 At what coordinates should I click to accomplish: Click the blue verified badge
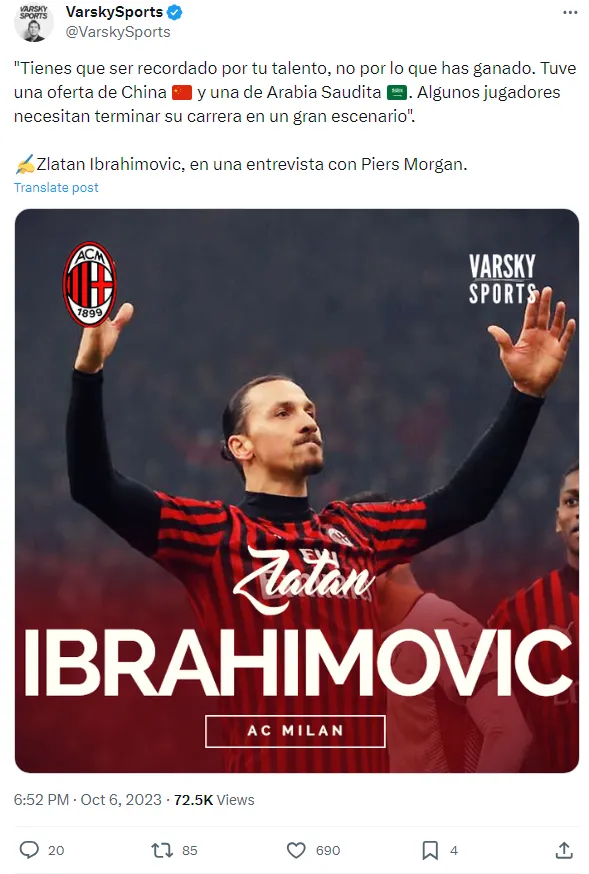point(174,12)
